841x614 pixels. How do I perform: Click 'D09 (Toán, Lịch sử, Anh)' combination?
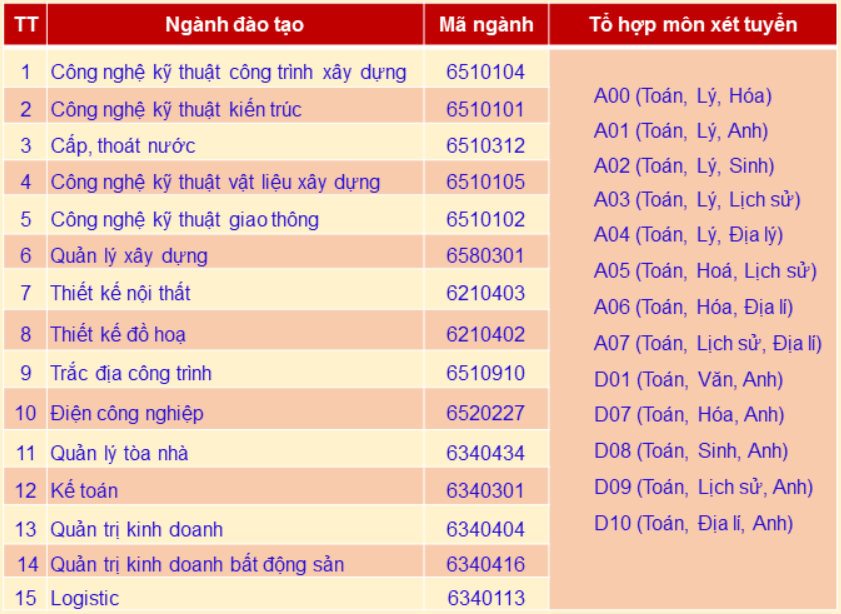click(x=704, y=487)
